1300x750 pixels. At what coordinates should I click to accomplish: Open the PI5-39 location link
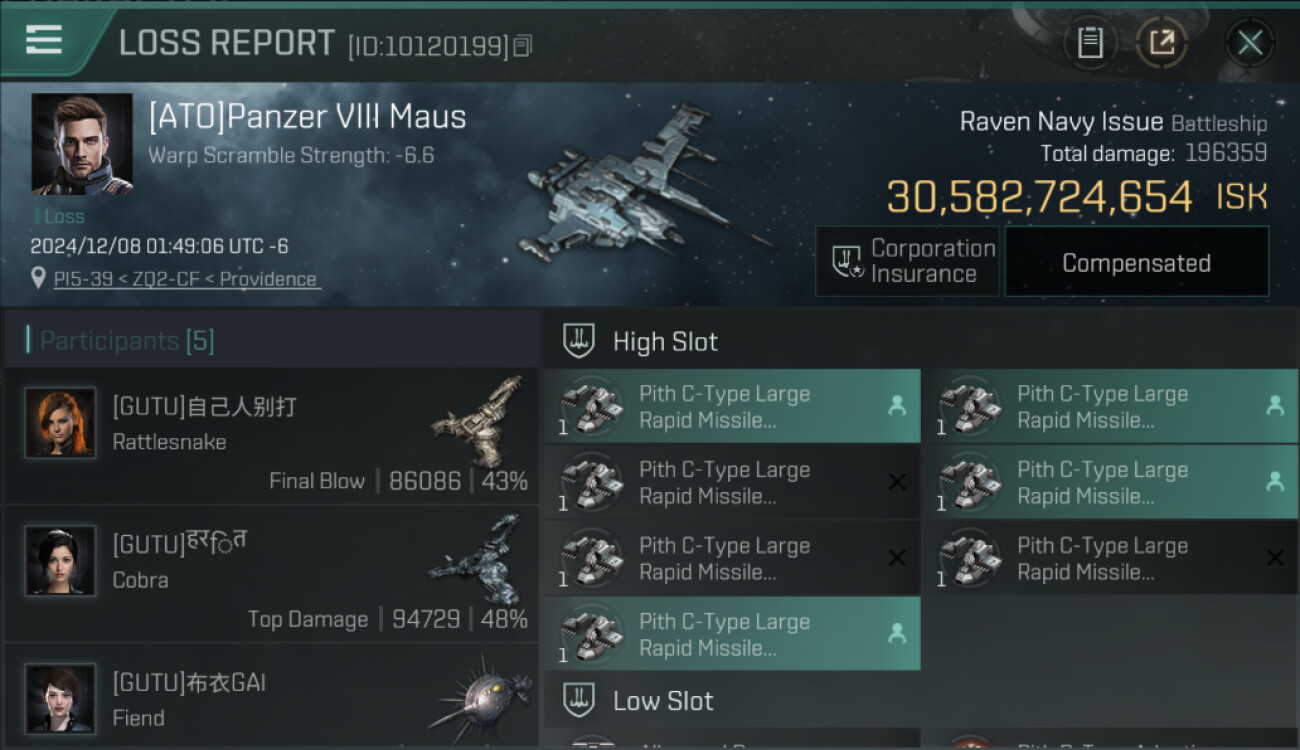[x=187, y=279]
